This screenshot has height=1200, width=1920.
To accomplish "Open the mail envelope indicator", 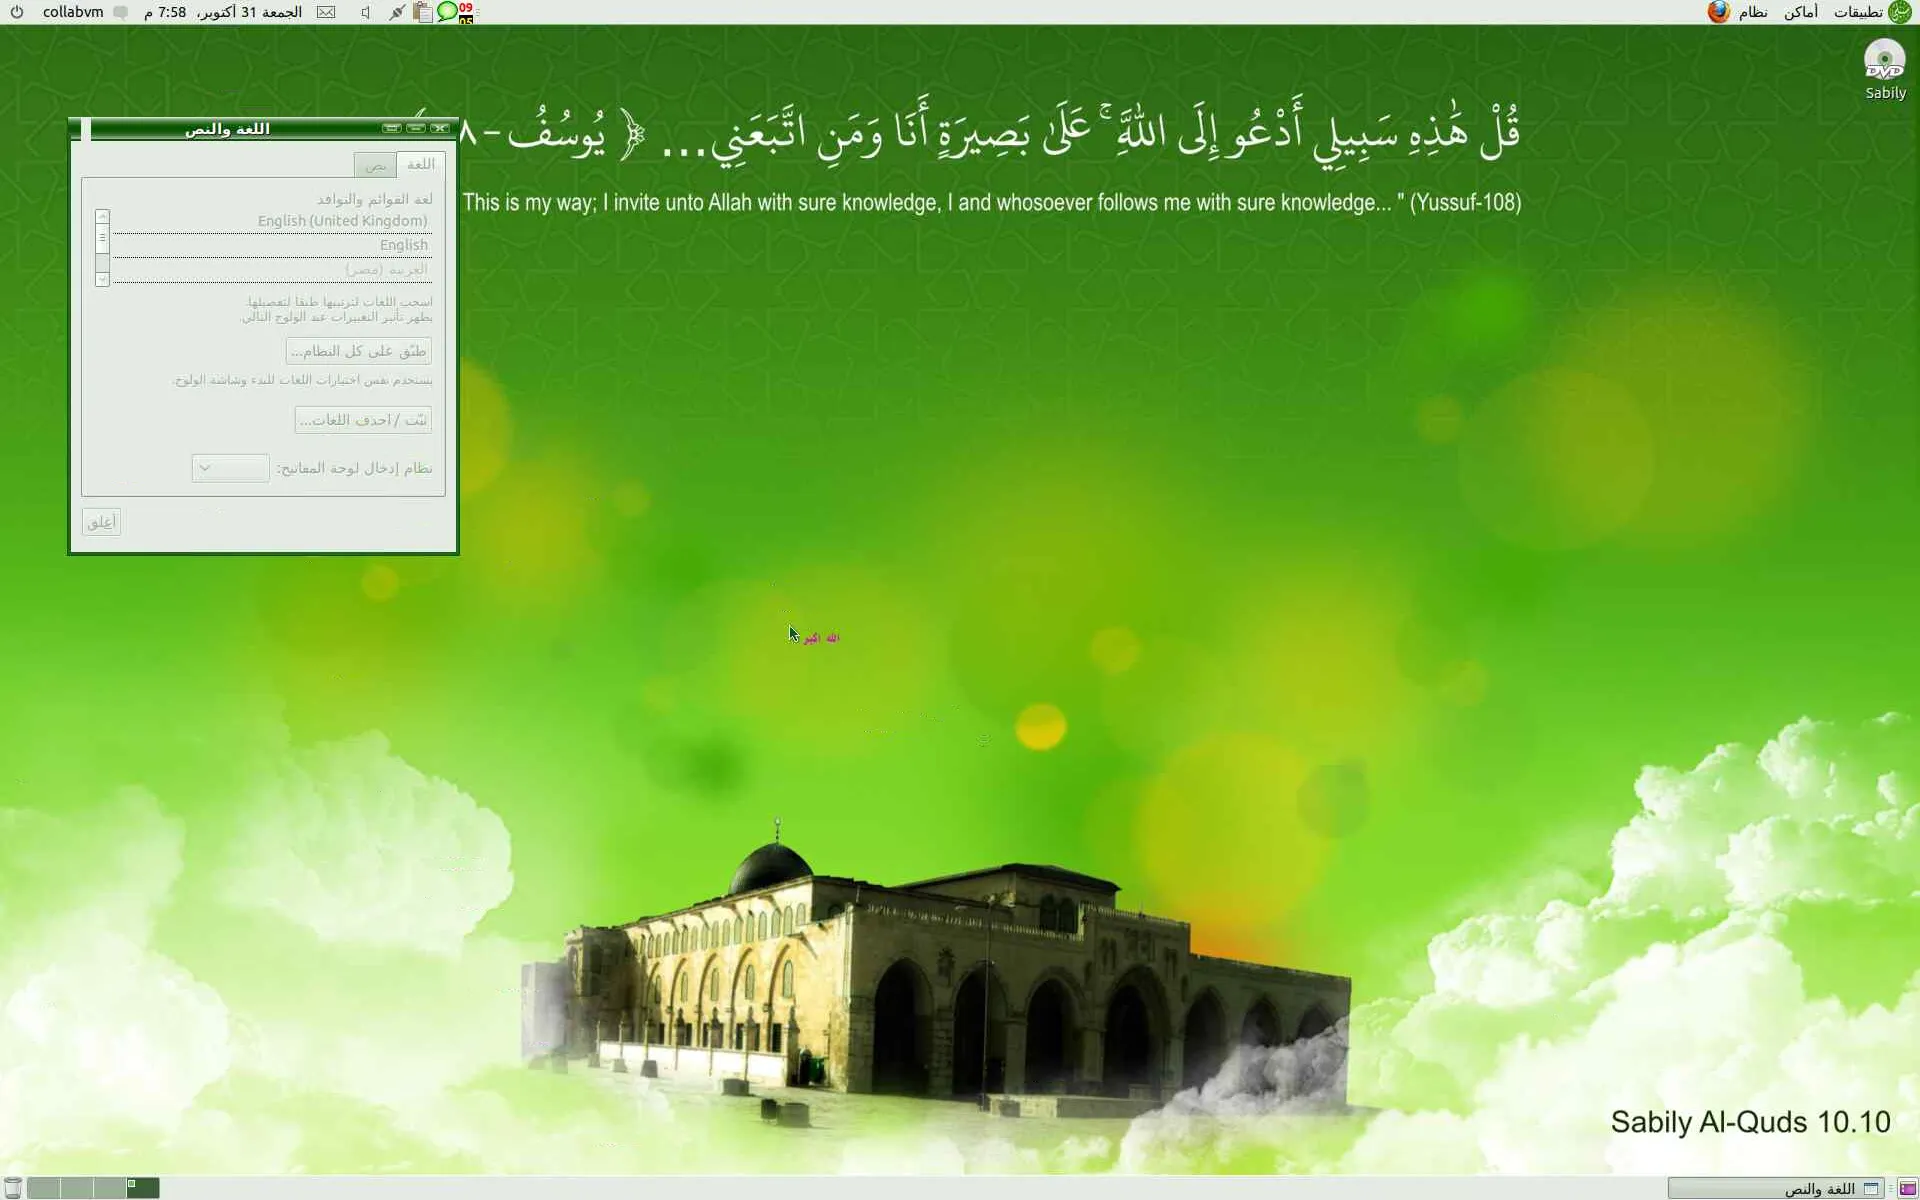I will click(326, 12).
